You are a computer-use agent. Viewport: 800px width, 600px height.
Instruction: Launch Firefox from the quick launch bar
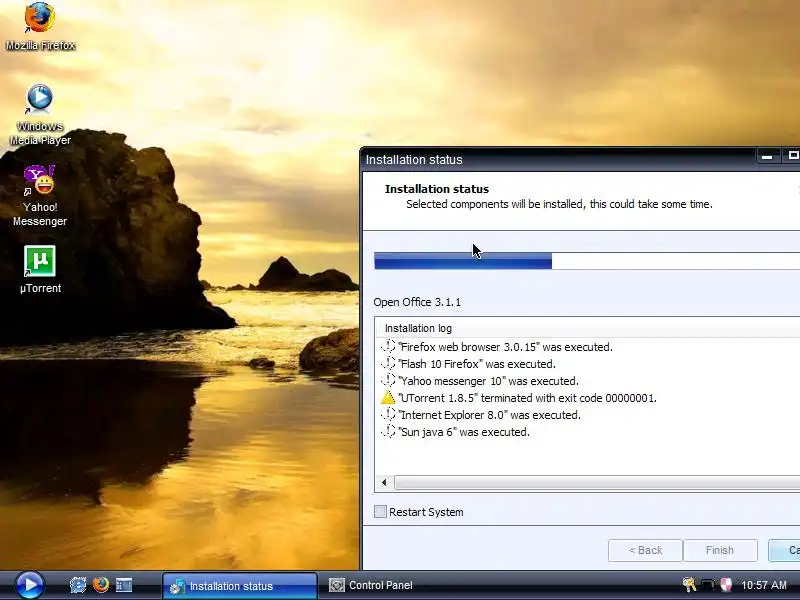(101, 585)
